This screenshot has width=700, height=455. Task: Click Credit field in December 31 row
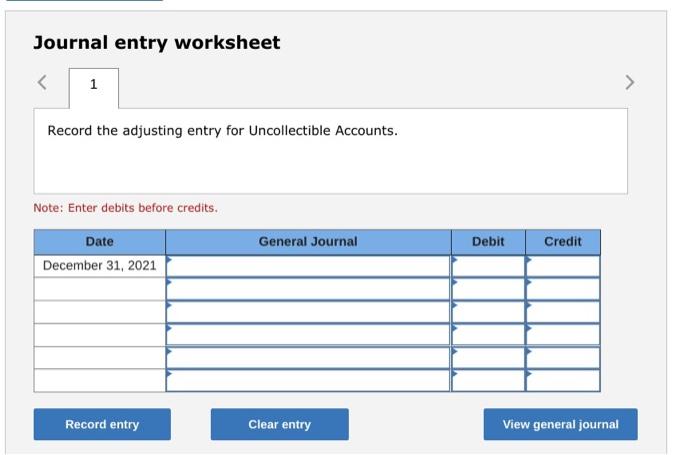tap(563, 266)
